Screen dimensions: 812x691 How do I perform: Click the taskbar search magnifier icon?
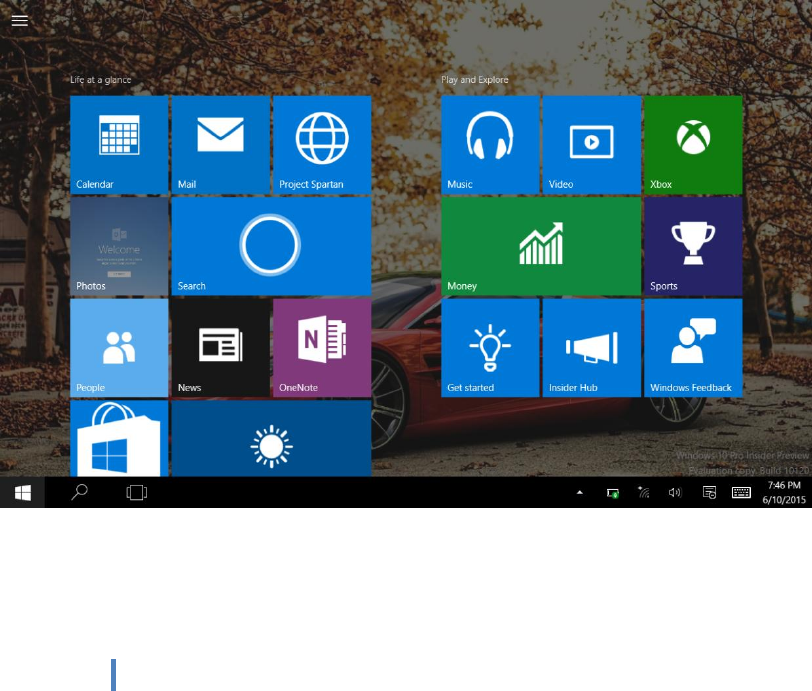click(79, 492)
